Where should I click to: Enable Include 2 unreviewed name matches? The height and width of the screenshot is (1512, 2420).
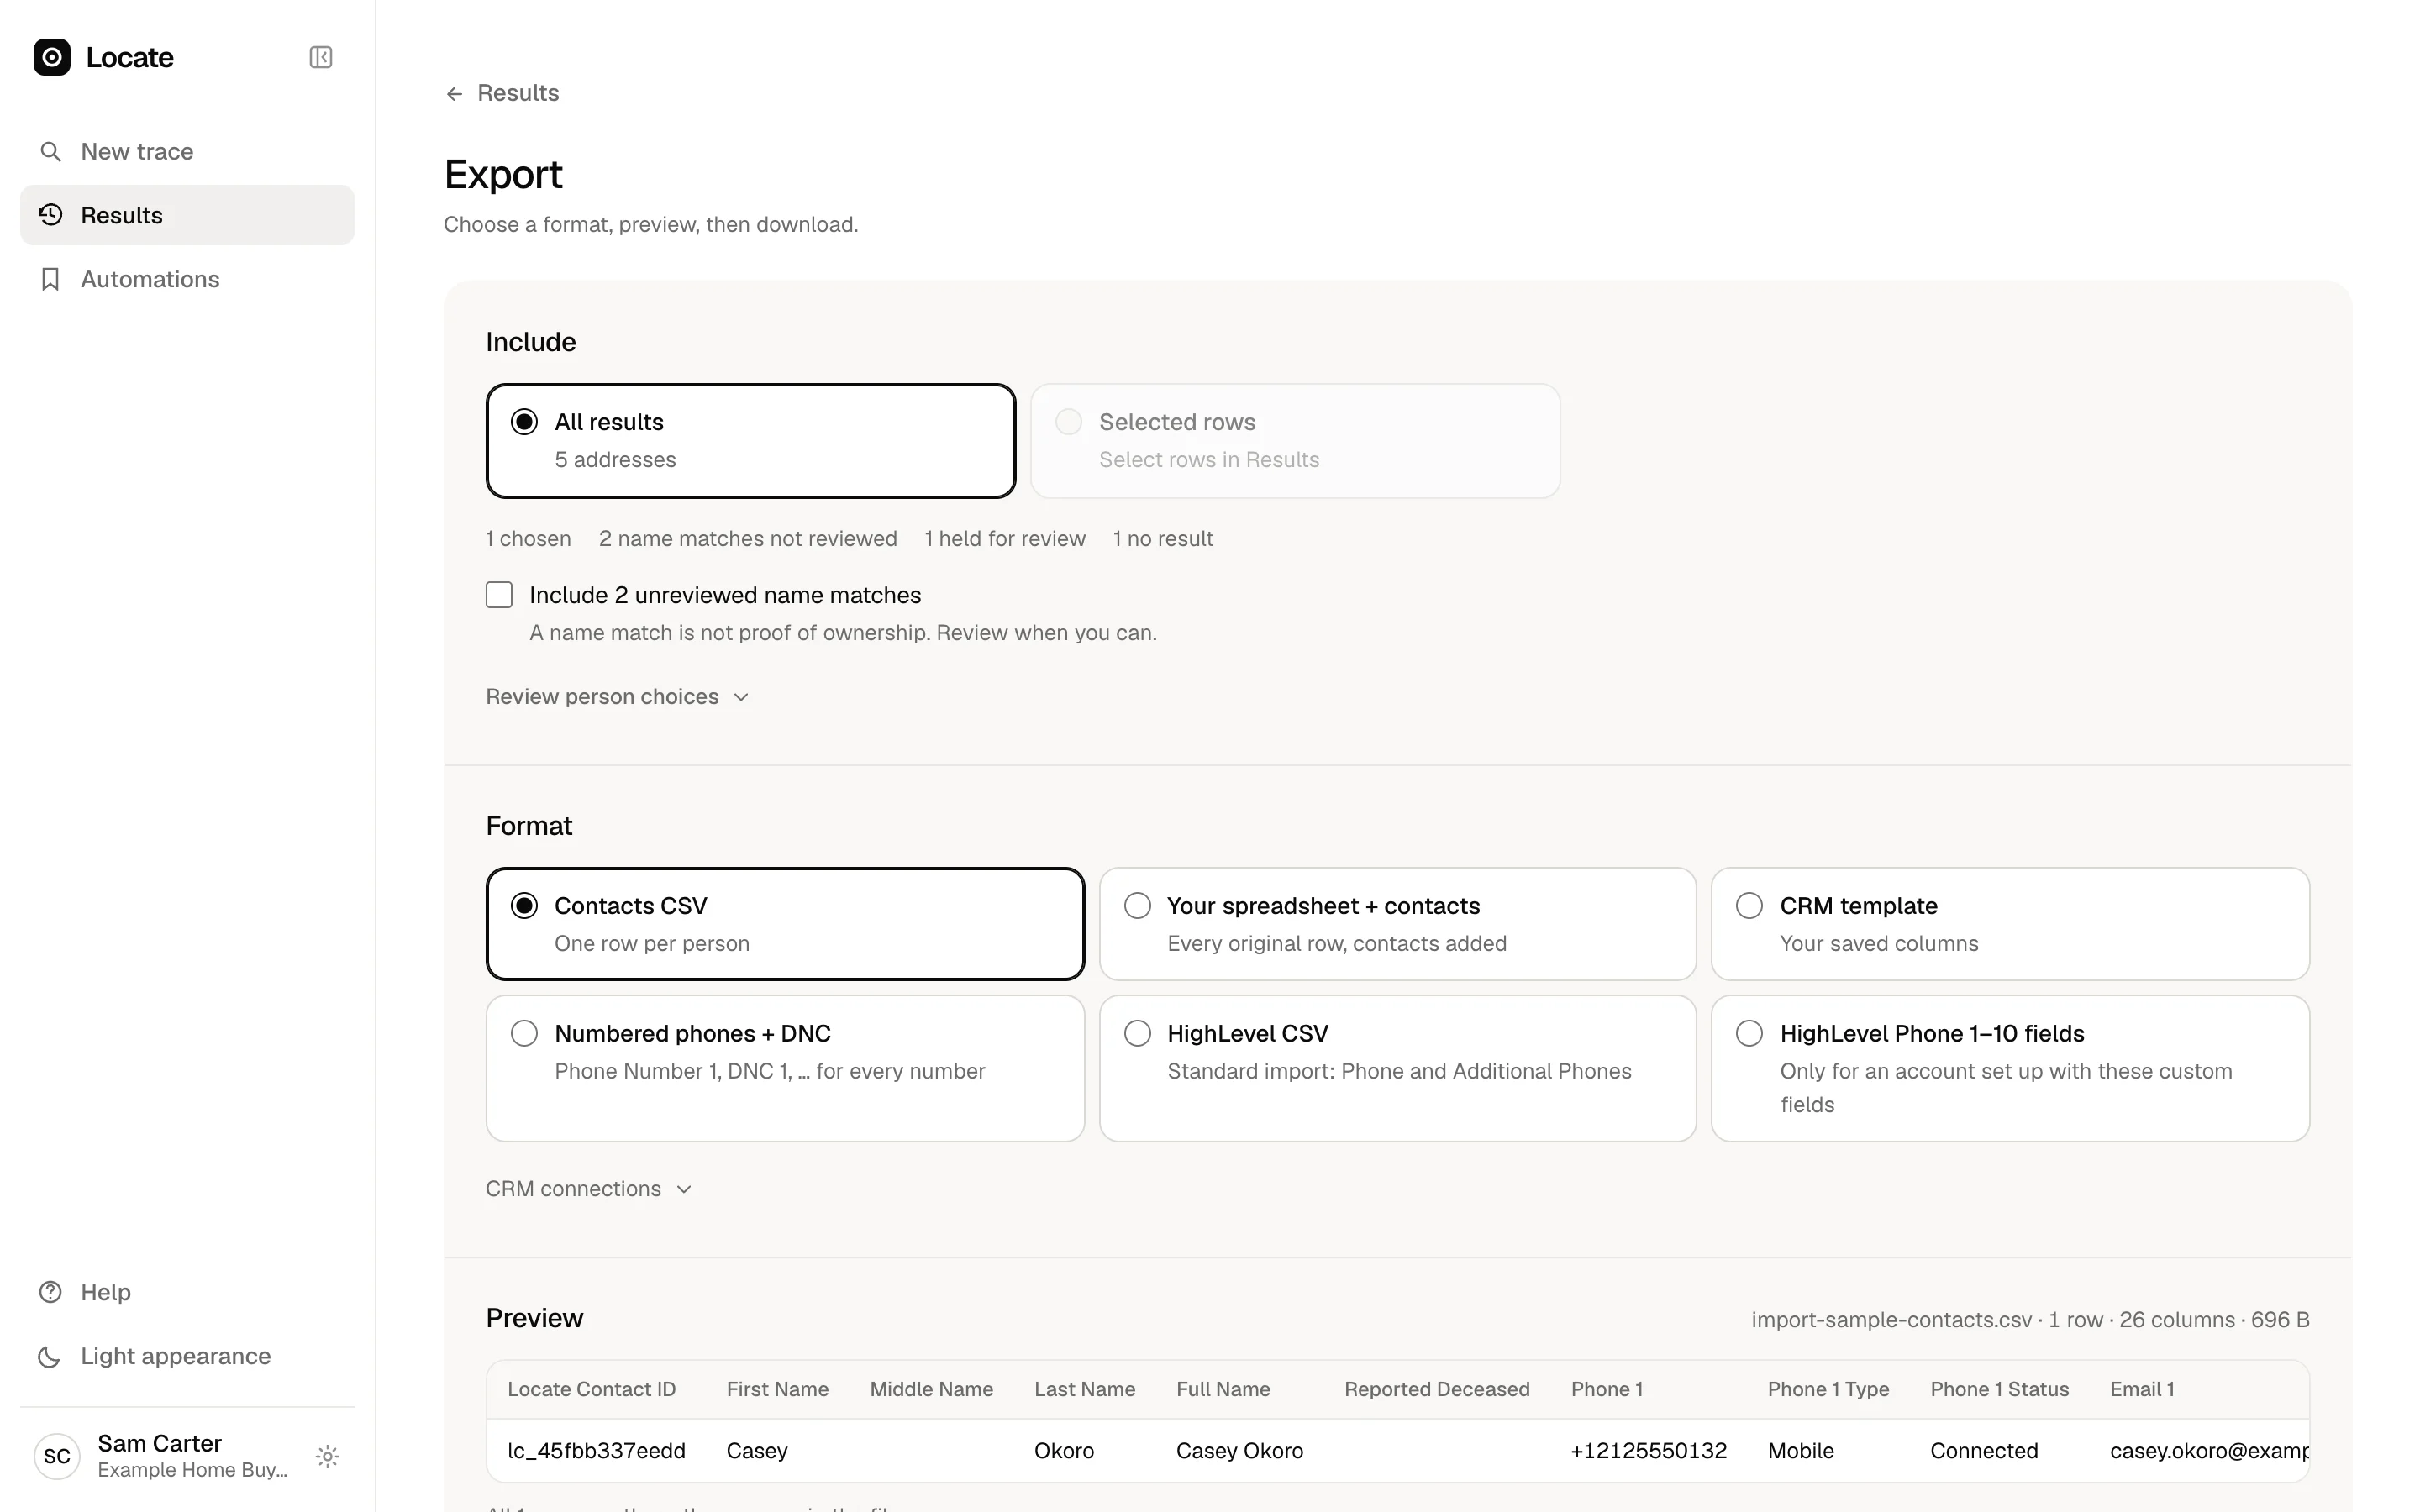point(499,595)
